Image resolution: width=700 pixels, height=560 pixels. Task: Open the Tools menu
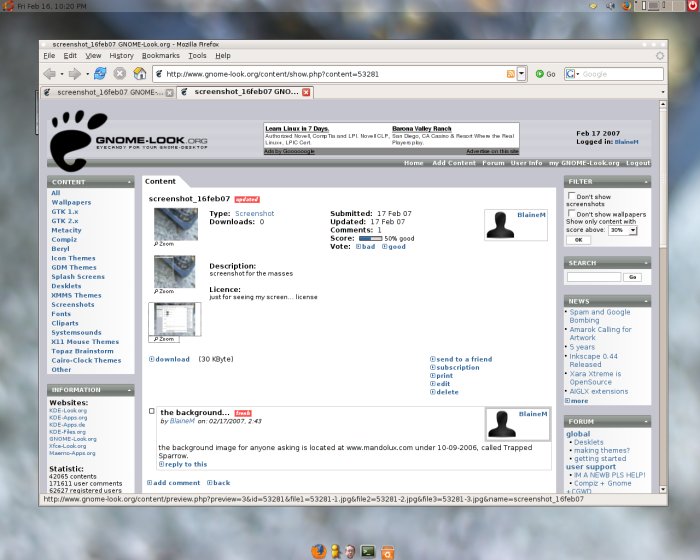tap(197, 56)
